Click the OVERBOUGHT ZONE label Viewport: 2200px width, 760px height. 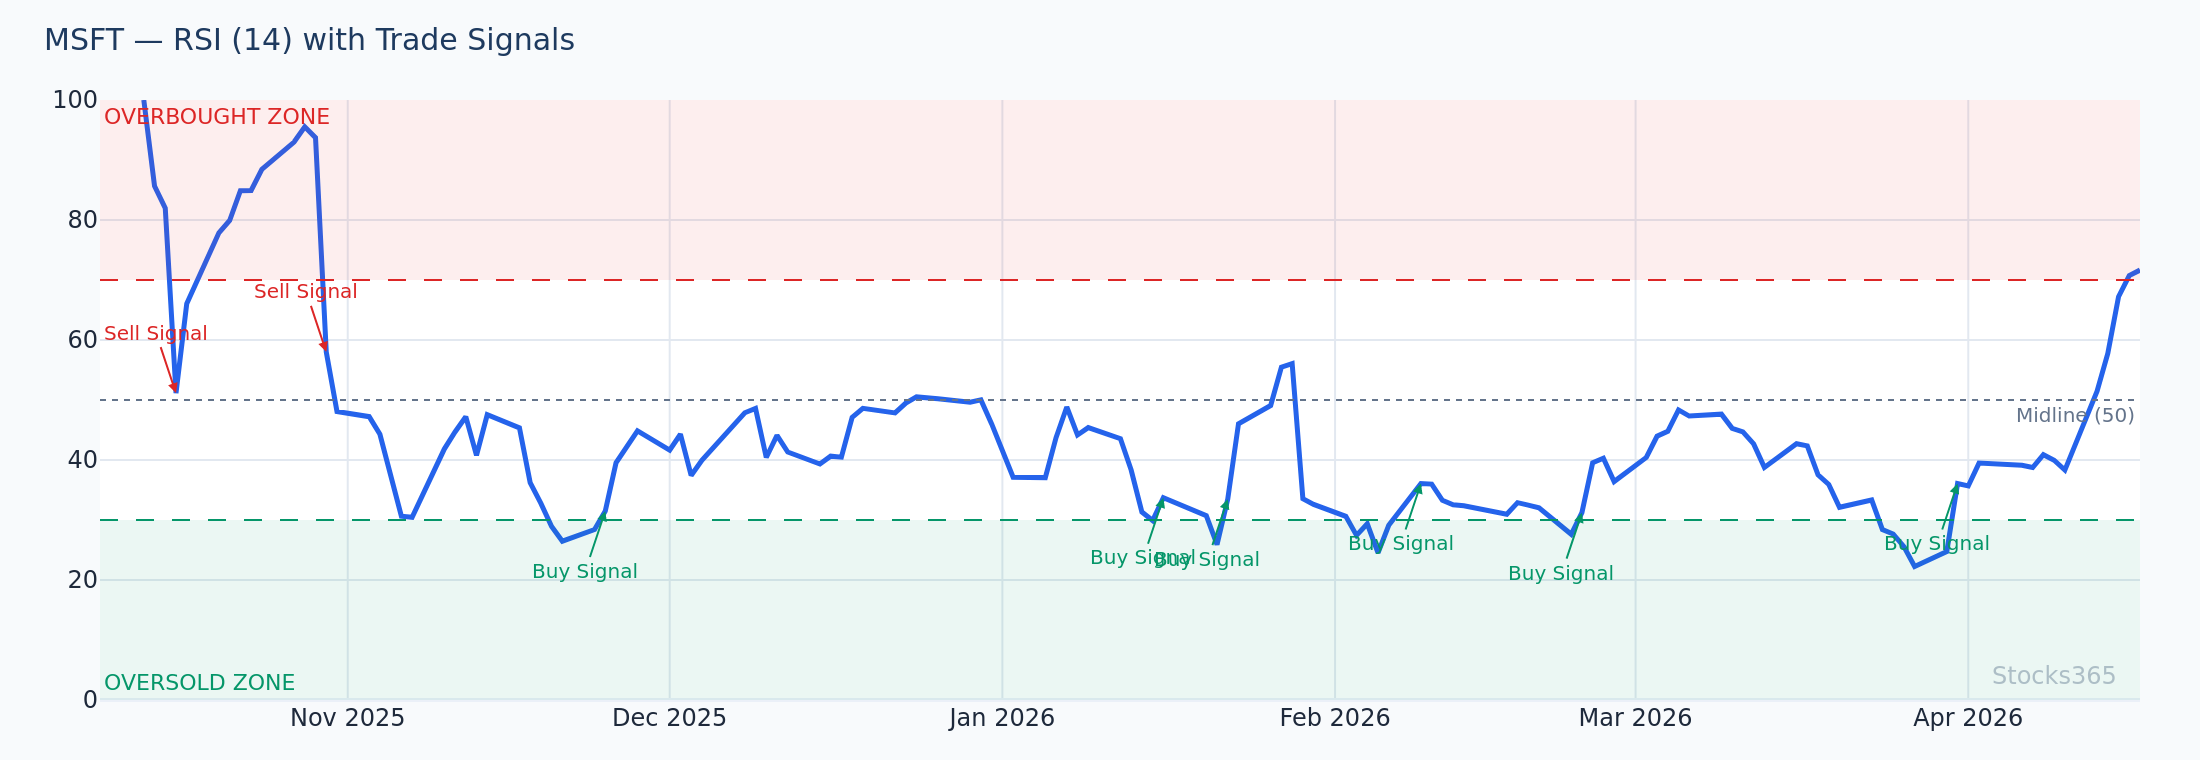coord(216,118)
